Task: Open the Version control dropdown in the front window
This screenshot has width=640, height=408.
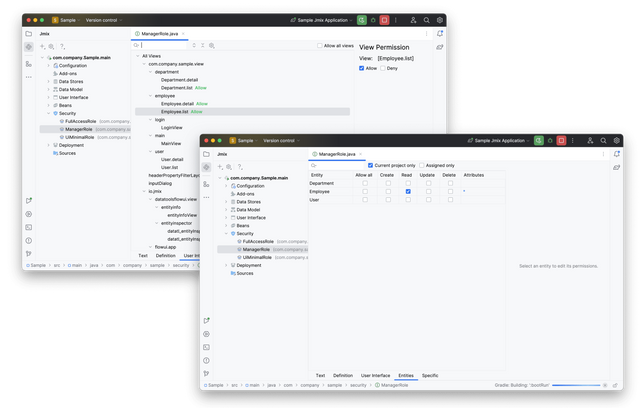Action: click(281, 140)
